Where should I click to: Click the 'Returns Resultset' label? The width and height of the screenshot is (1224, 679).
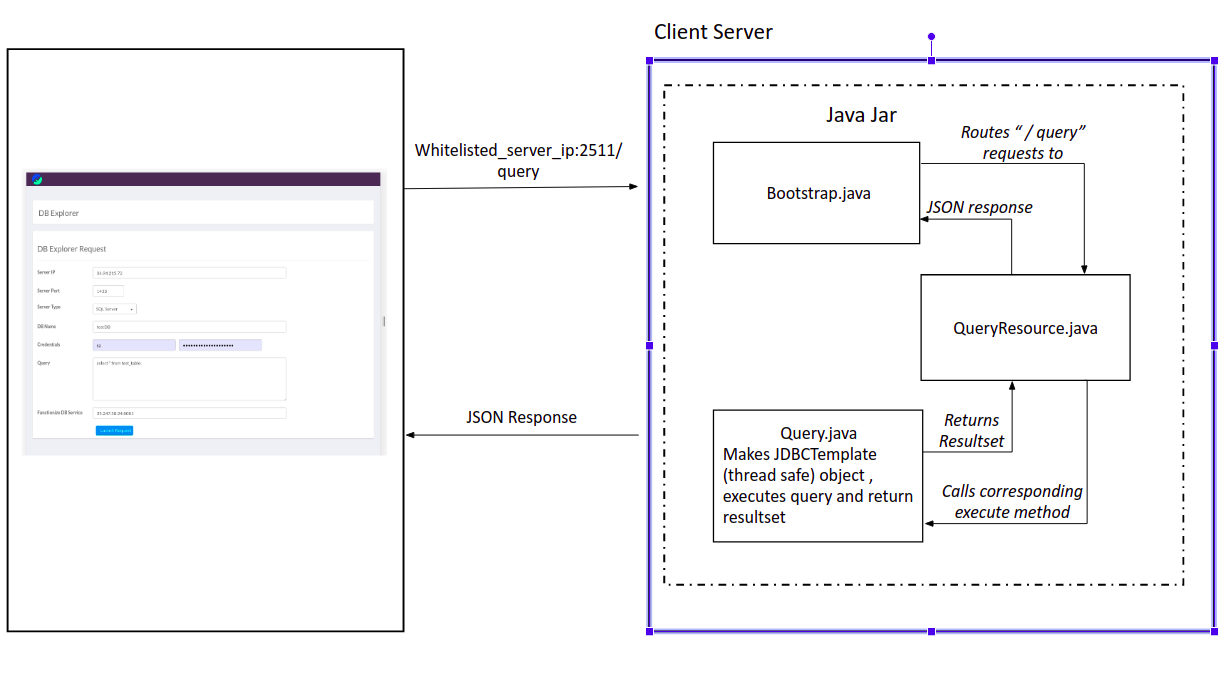click(971, 431)
